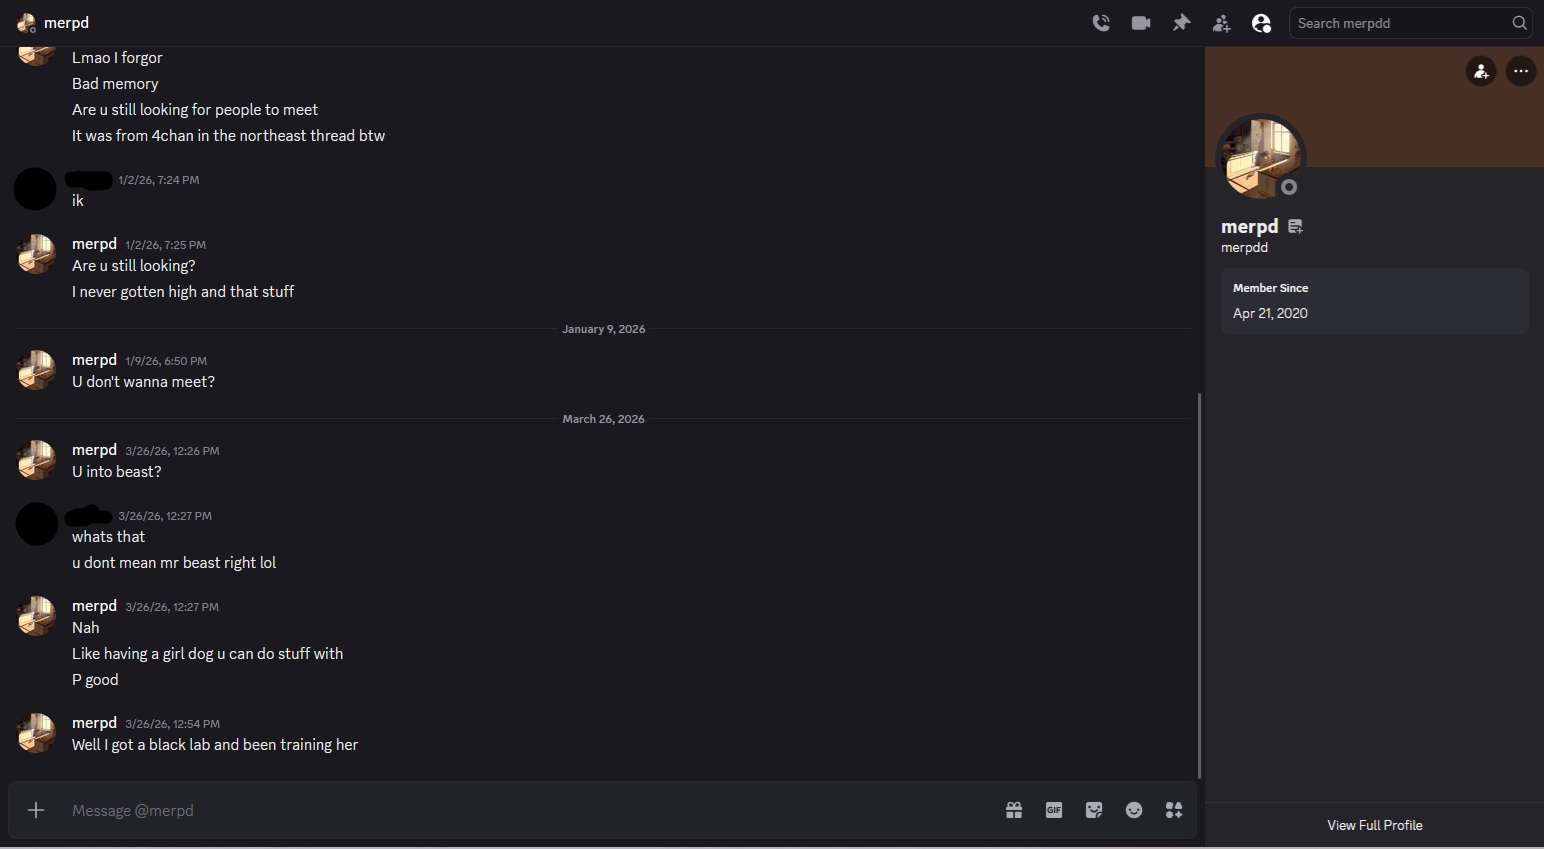Click the message "whats that"
This screenshot has width=1544, height=849.
pos(108,537)
